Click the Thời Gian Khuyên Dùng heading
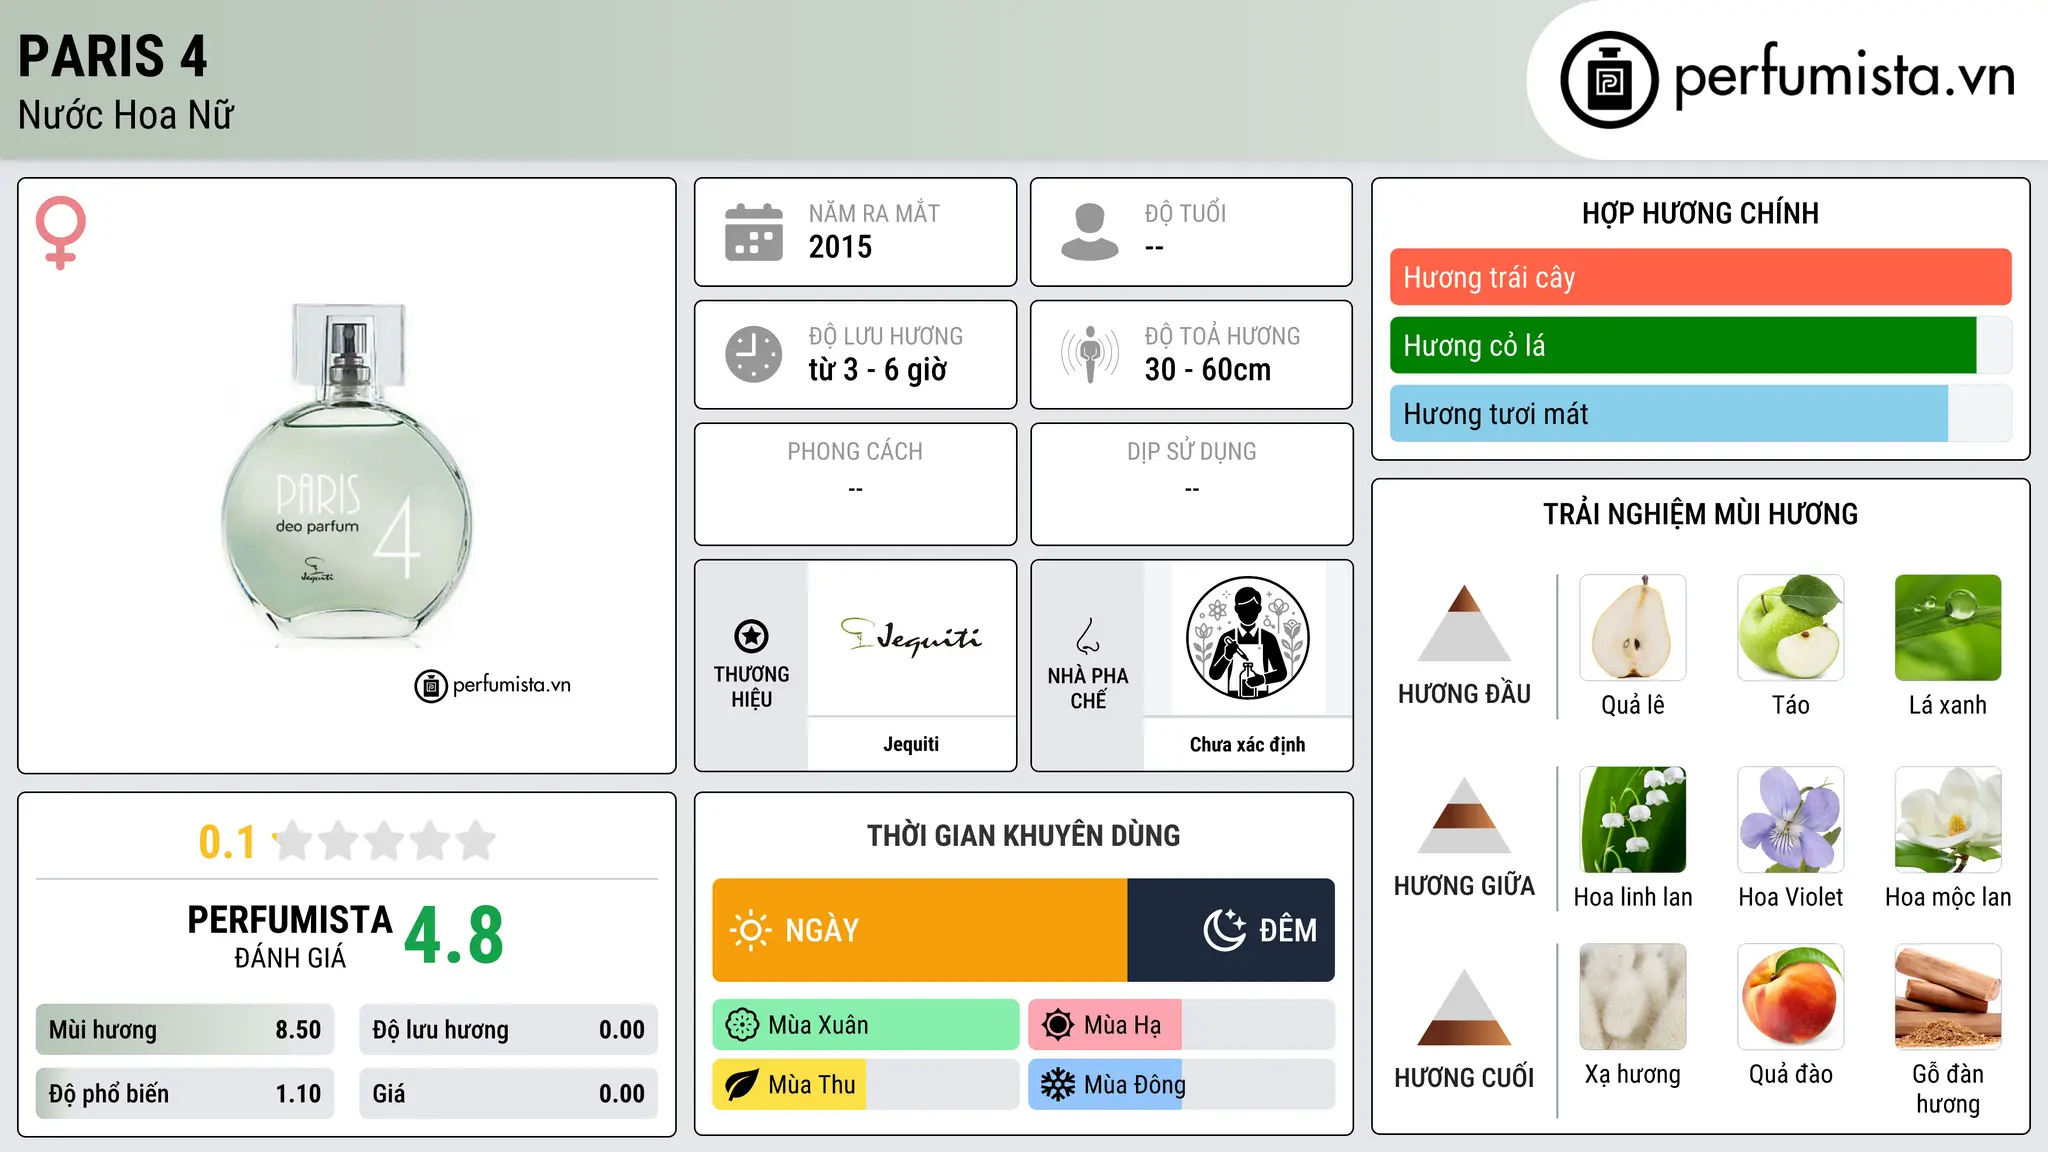Screen dimensions: 2048x1152 [x=1023, y=835]
